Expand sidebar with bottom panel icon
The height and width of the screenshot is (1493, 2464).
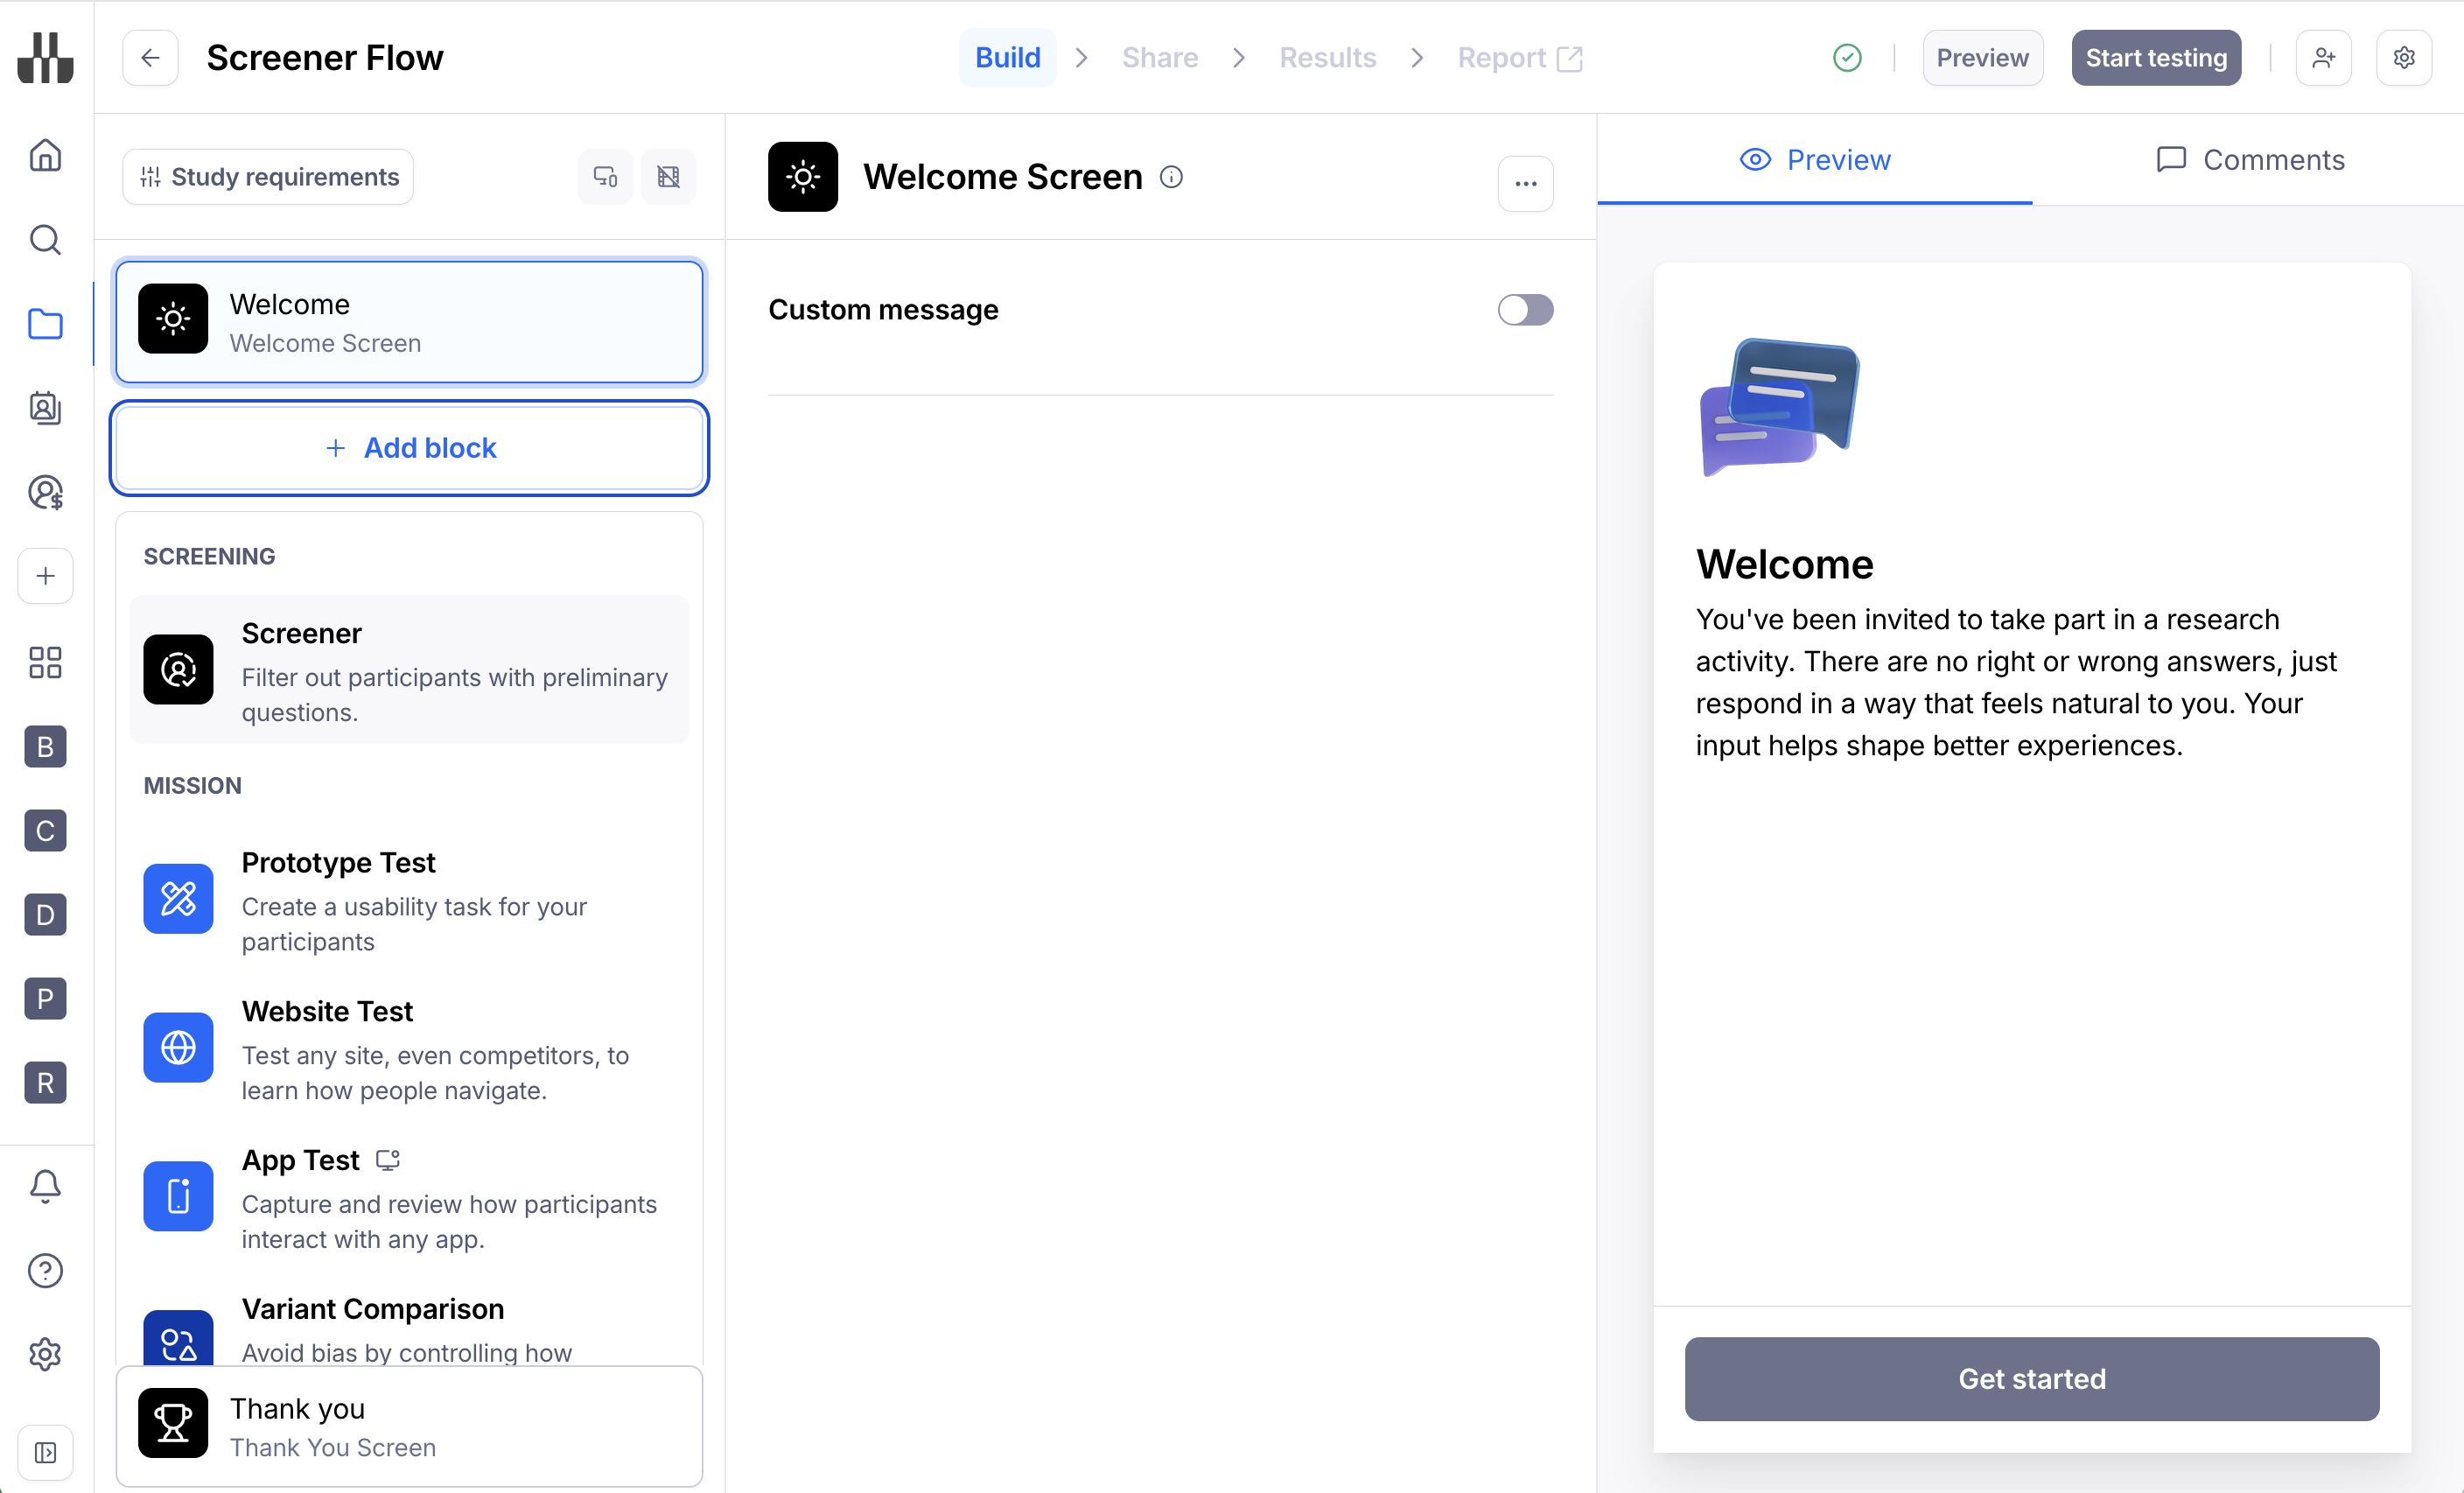coord(45,1452)
